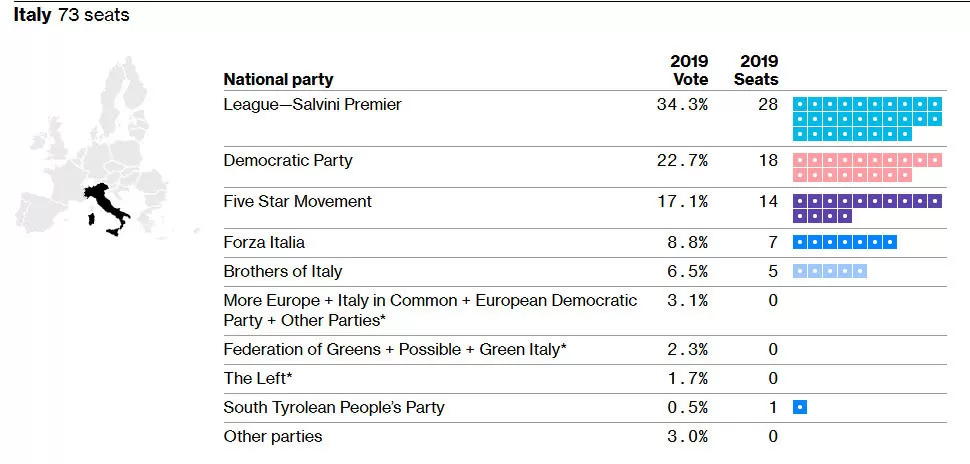Viewport: 970px width, 464px height.
Task: Click the Five Star Movement purple seats
Action: click(x=867, y=208)
